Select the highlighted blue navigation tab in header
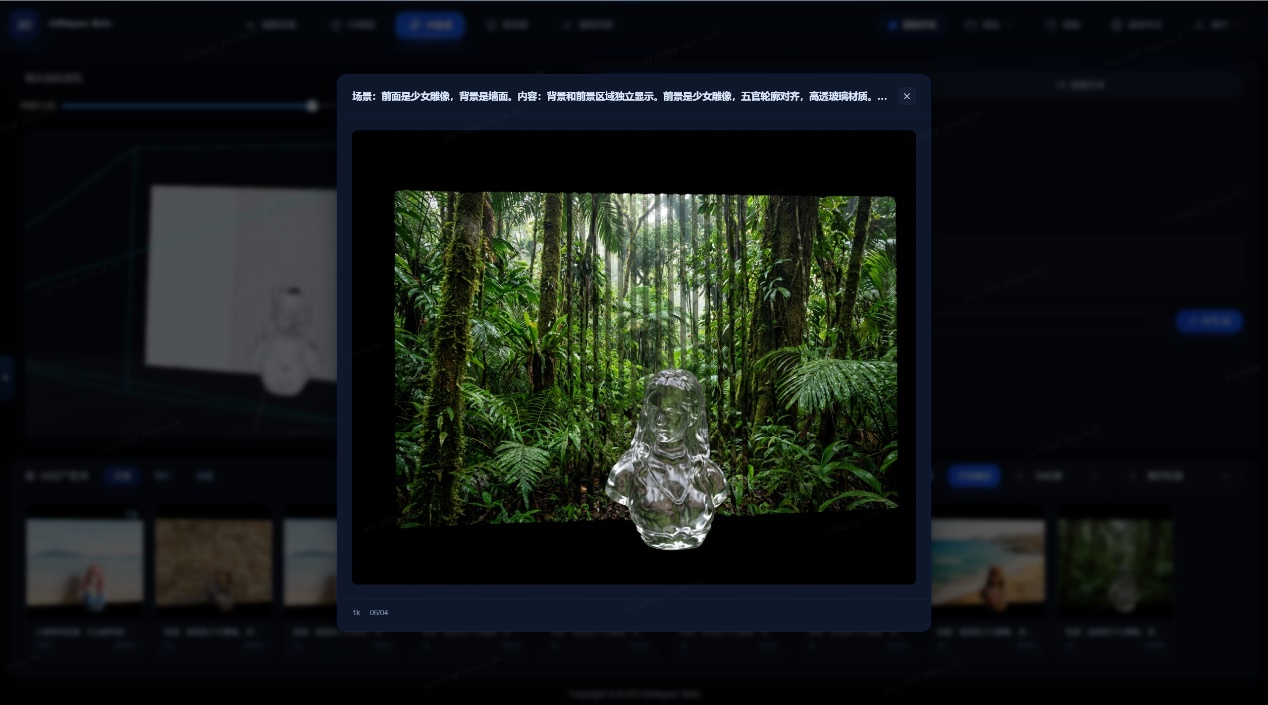The image size is (1268, 705). (430, 25)
